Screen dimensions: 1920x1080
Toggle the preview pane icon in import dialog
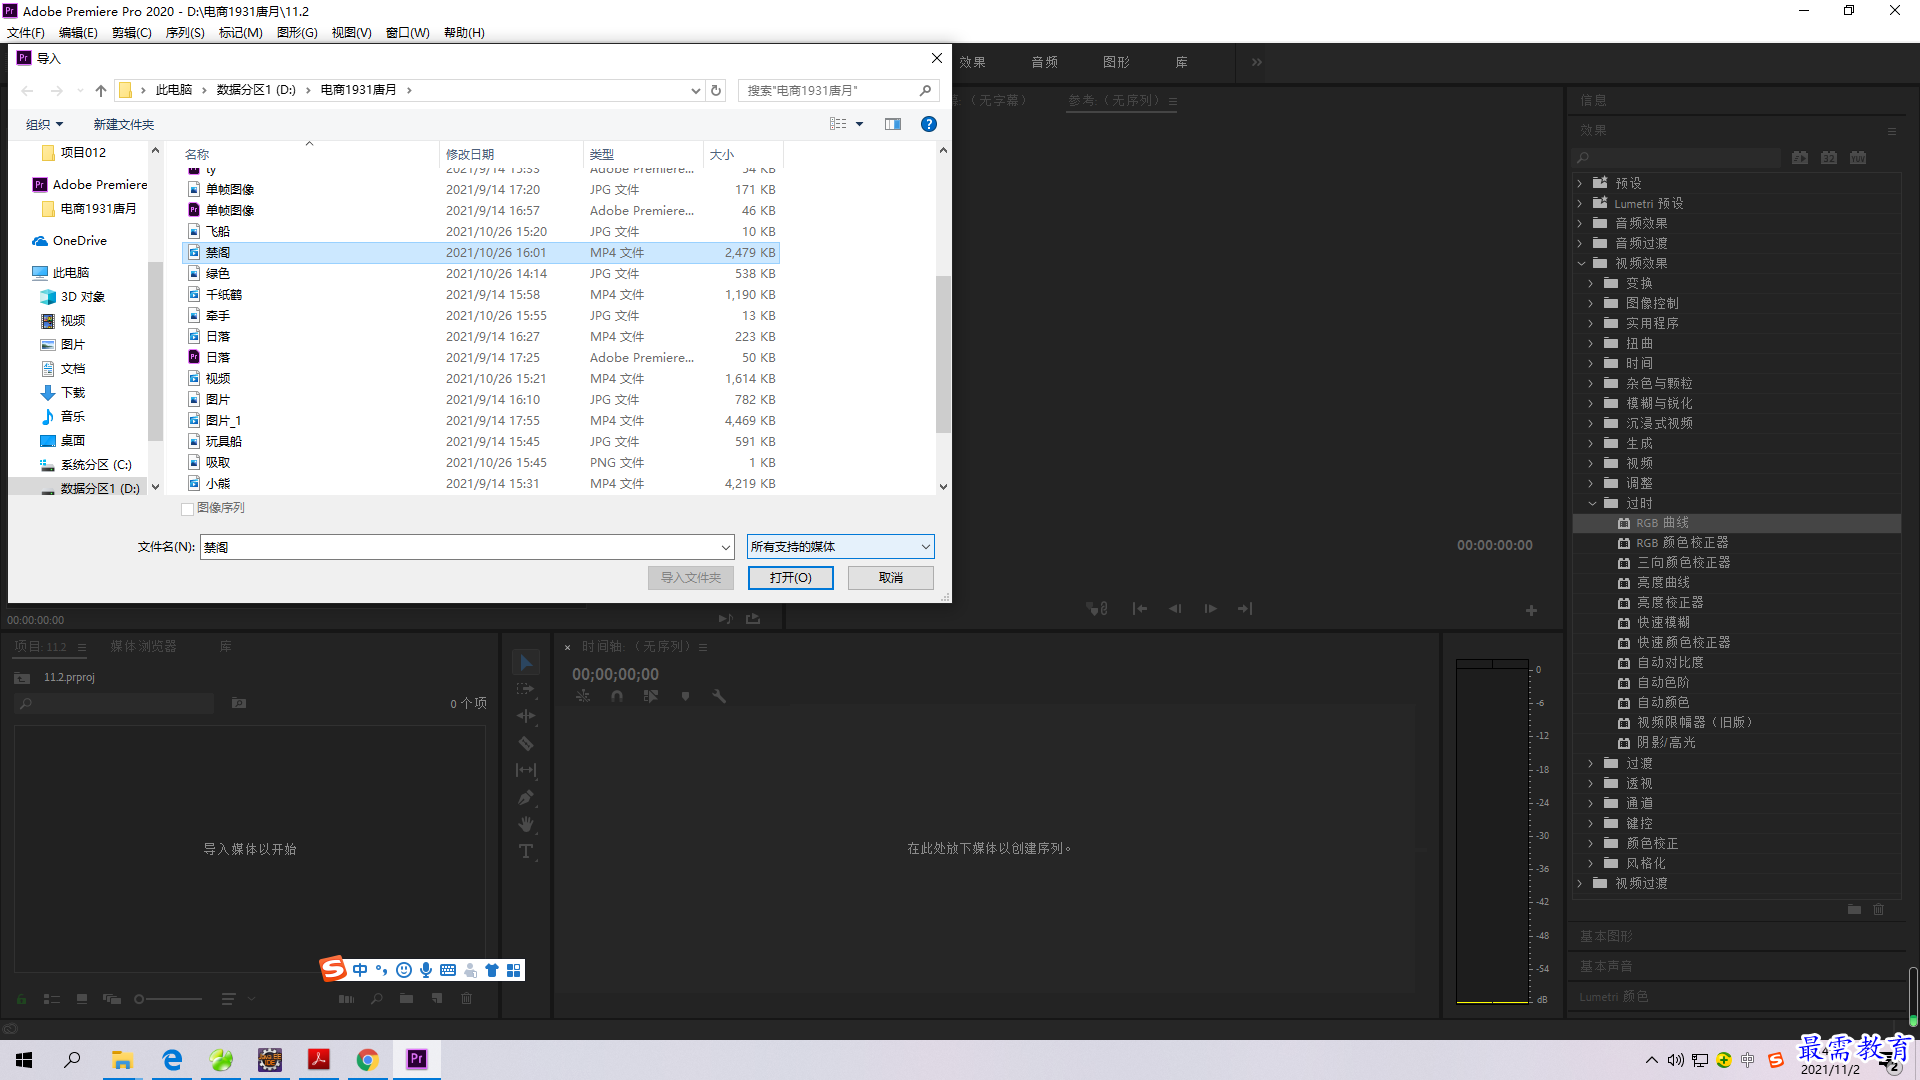[893, 124]
